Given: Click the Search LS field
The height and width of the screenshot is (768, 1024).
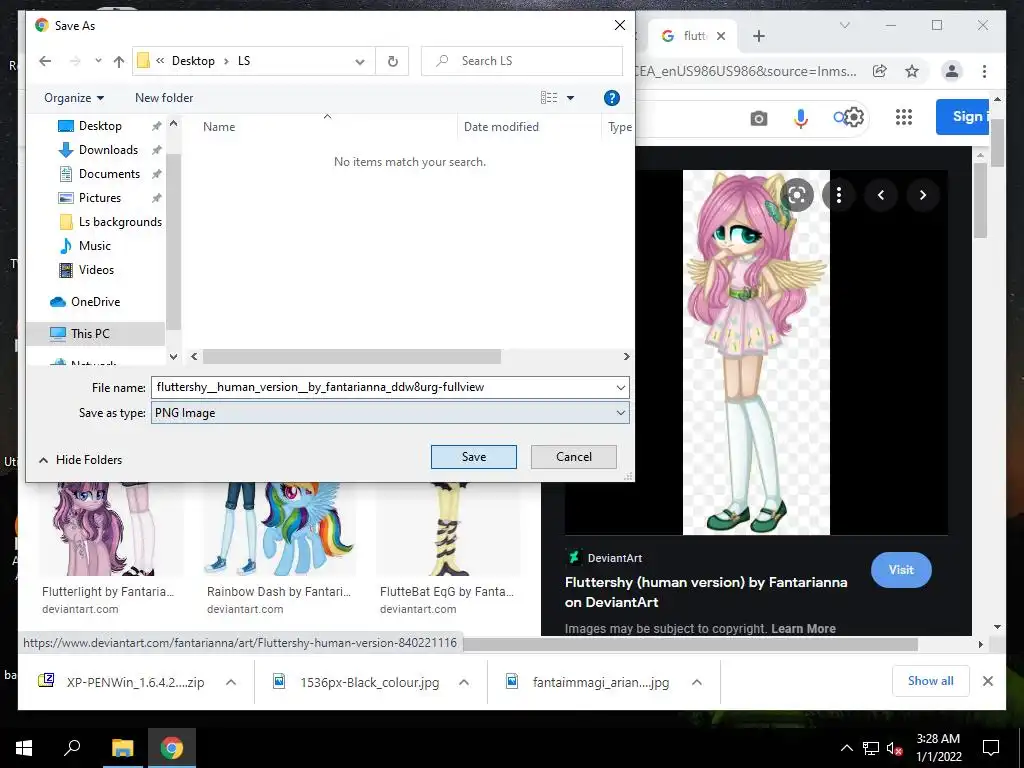Looking at the screenshot, I should tap(522, 61).
